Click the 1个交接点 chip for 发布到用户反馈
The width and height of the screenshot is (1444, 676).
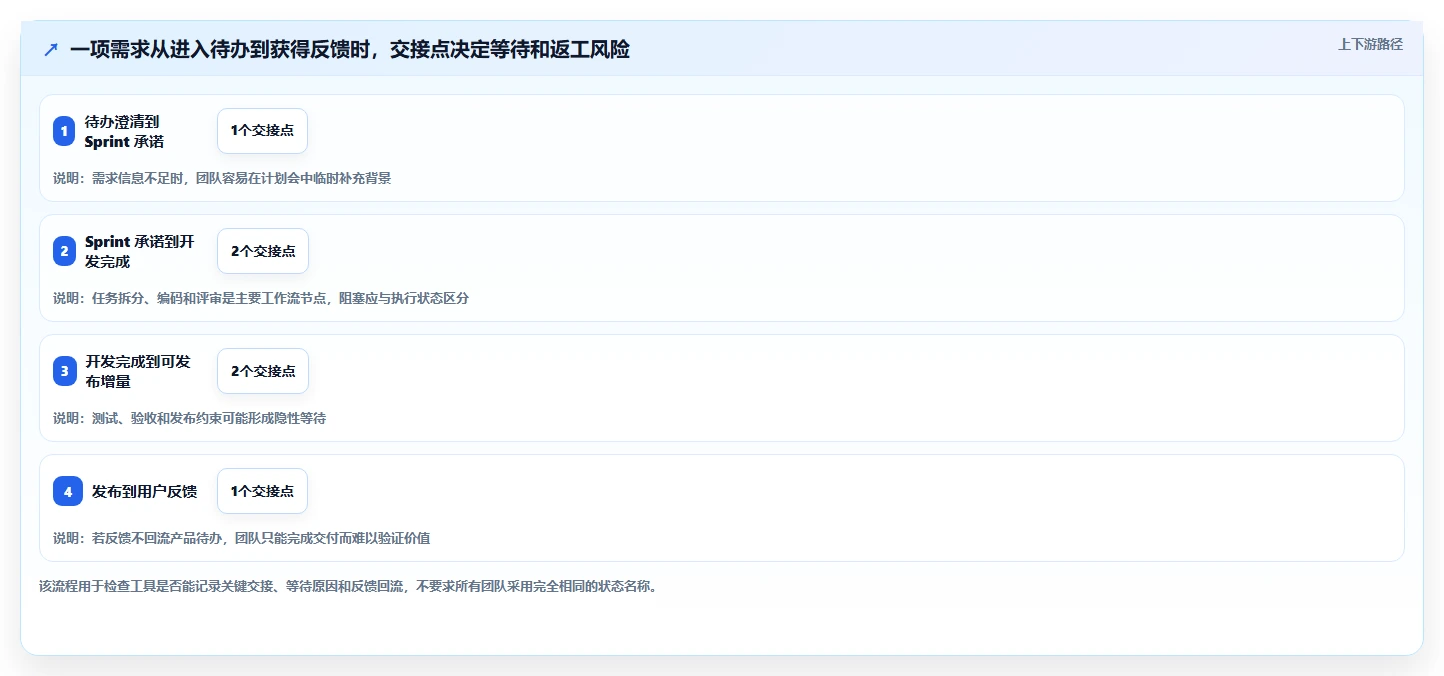pyautogui.click(x=262, y=491)
